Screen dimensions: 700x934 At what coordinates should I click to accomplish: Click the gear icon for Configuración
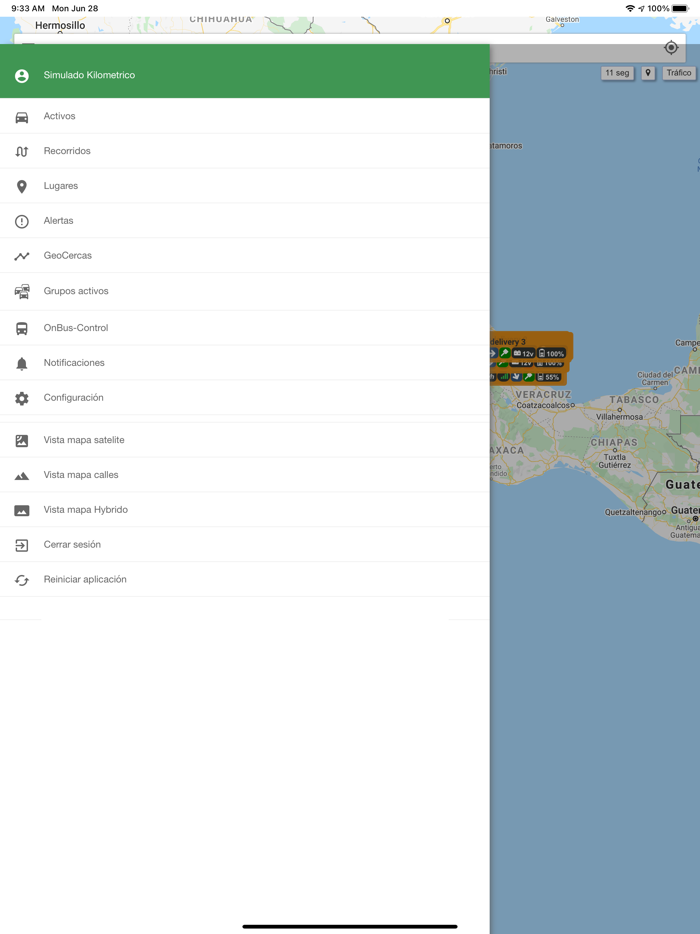click(x=21, y=398)
